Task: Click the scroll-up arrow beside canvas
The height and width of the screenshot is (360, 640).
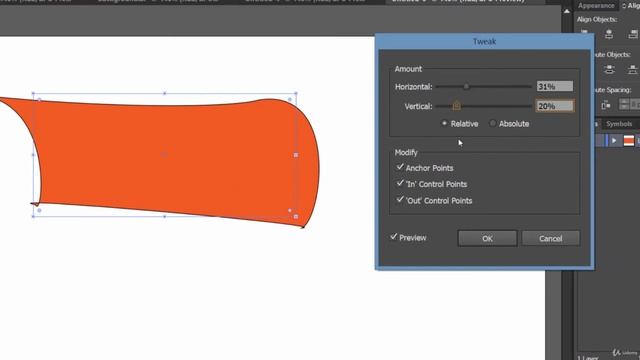Action: click(x=567, y=11)
